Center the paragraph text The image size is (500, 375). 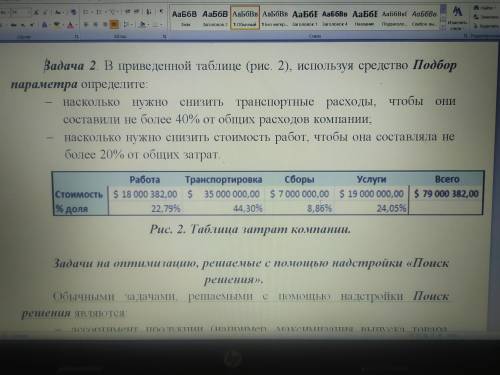click(x=95, y=24)
